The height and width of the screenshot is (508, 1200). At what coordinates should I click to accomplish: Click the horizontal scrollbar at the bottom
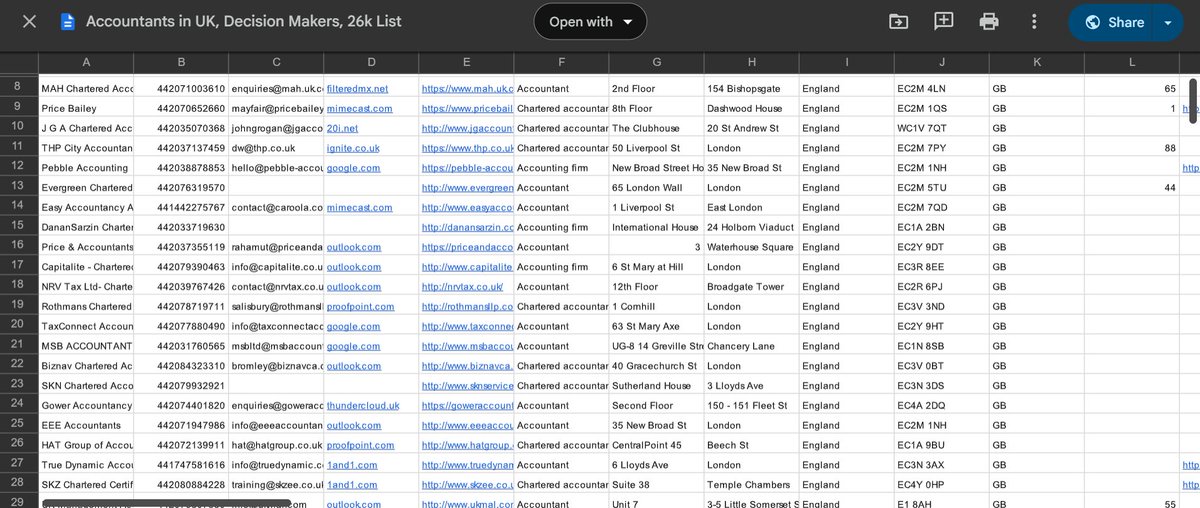[166, 504]
